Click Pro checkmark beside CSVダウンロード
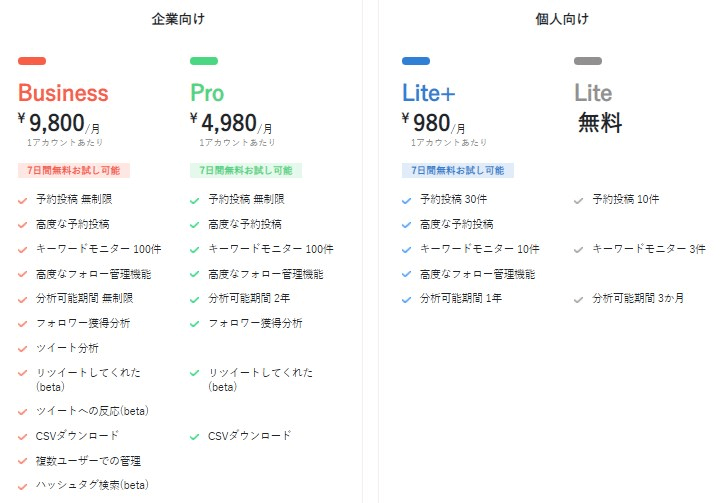720x503 pixels. (195, 436)
